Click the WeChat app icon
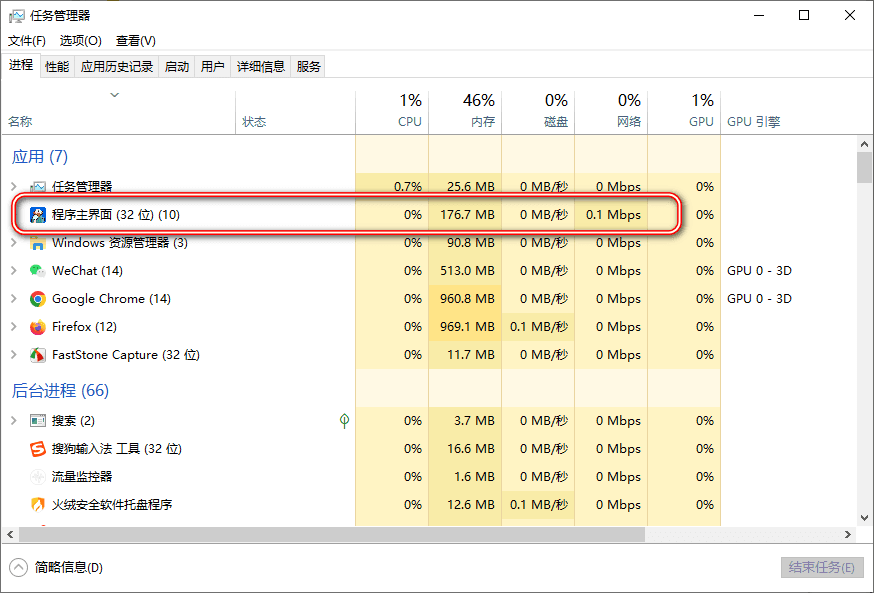The image size is (874, 593). (x=37, y=271)
